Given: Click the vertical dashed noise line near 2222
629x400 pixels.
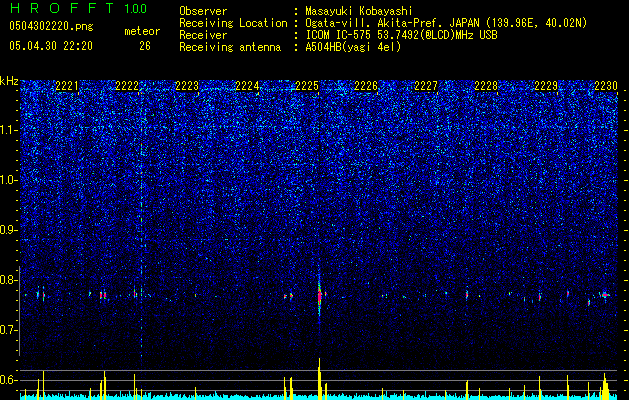Looking at the screenshot, I should tap(141, 225).
